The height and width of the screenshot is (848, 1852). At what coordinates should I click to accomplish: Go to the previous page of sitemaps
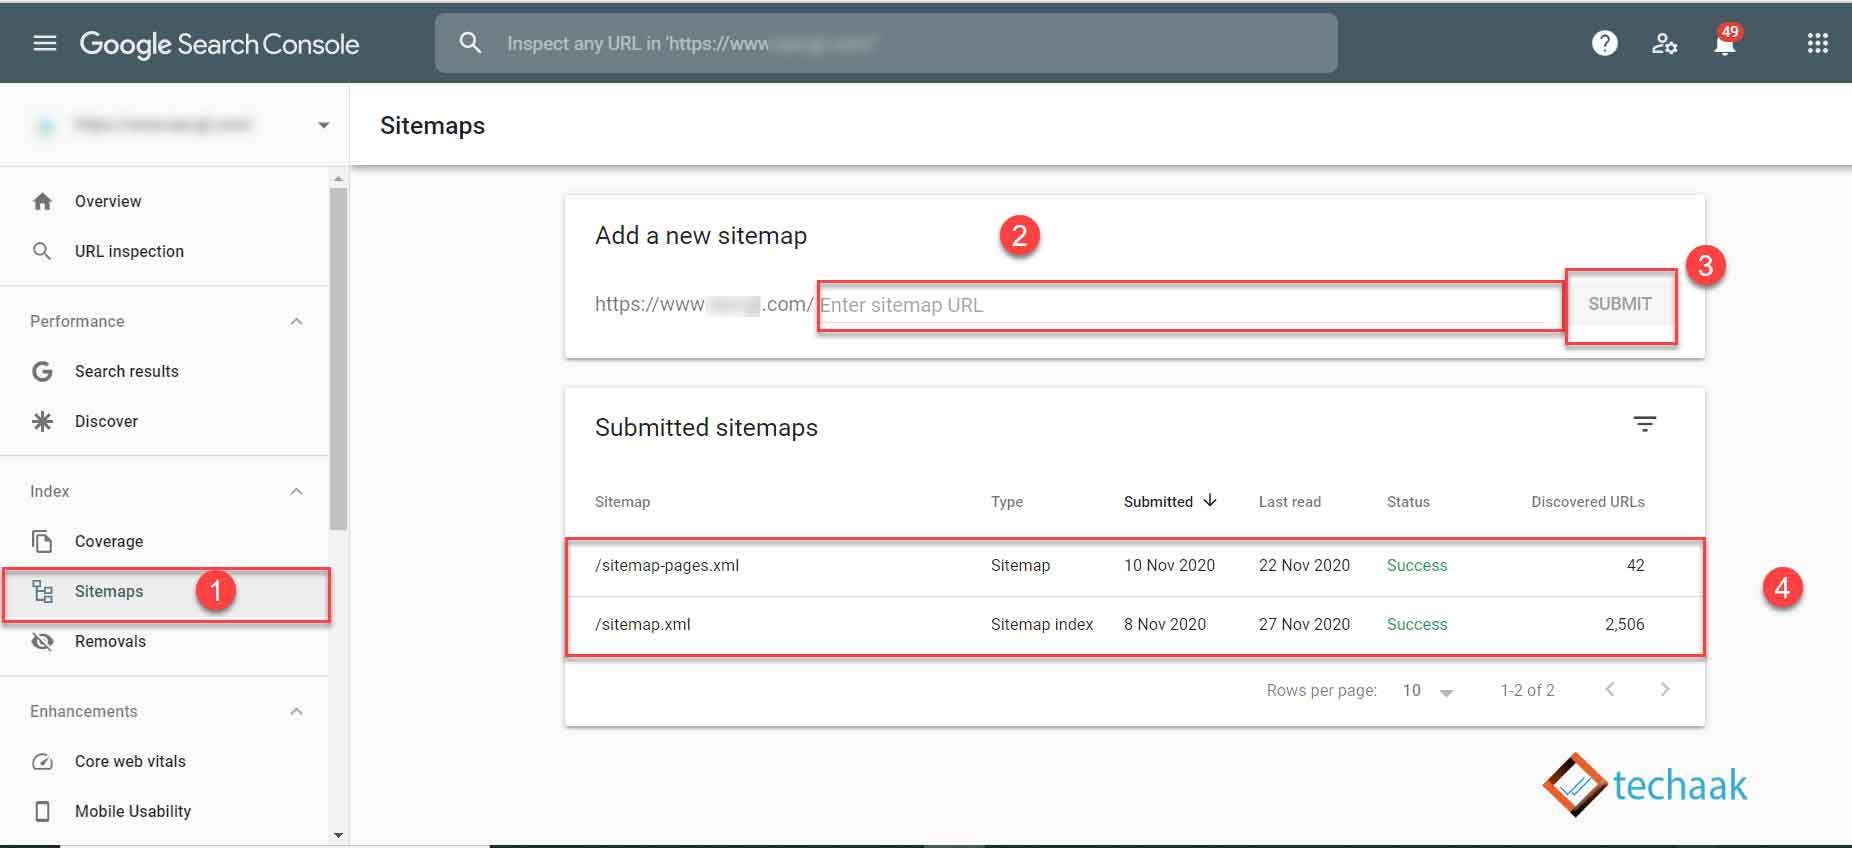pos(1610,689)
